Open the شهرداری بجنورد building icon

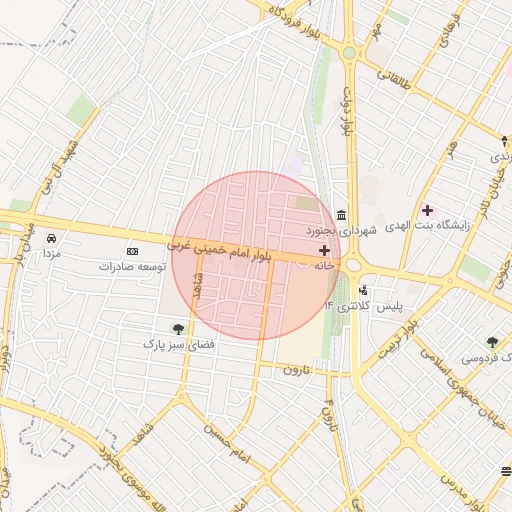pyautogui.click(x=341, y=215)
